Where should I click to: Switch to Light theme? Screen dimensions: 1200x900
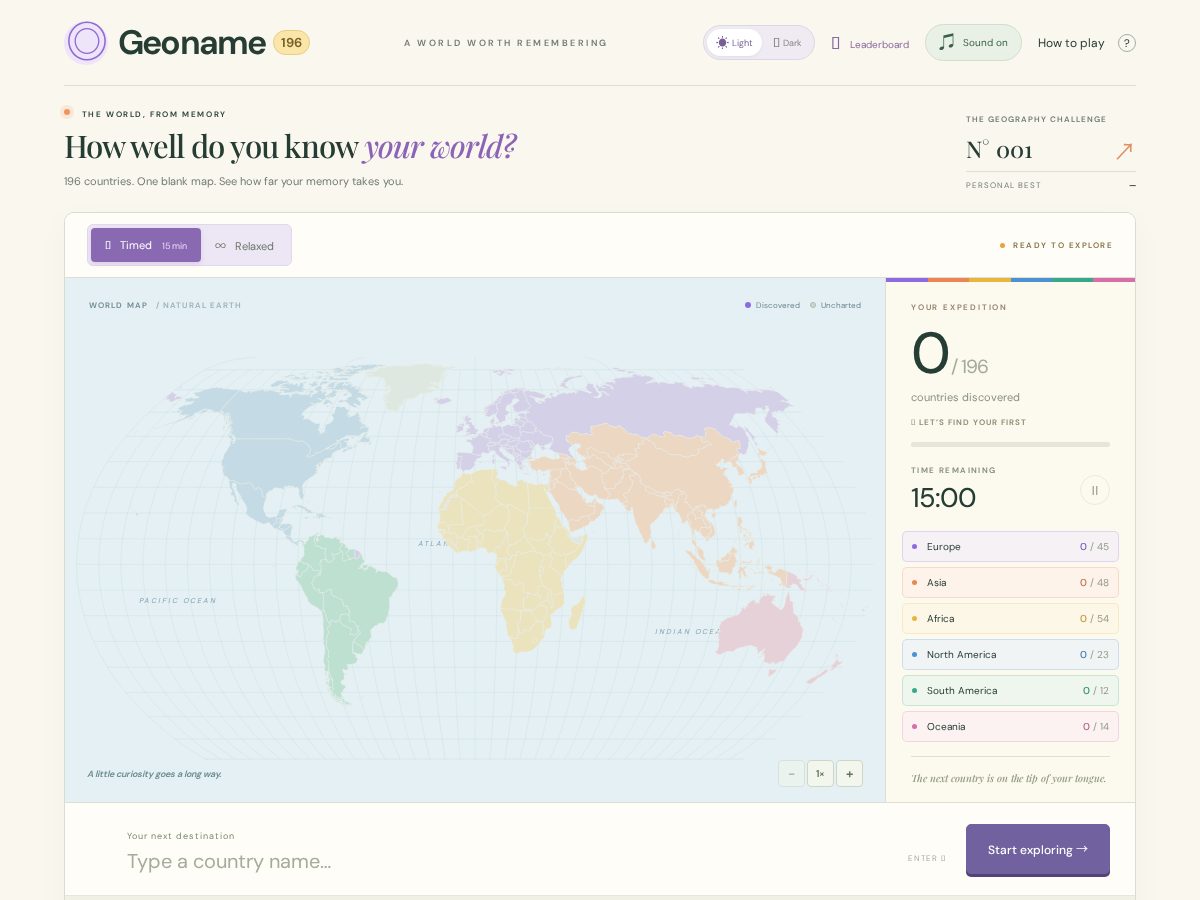(x=734, y=43)
